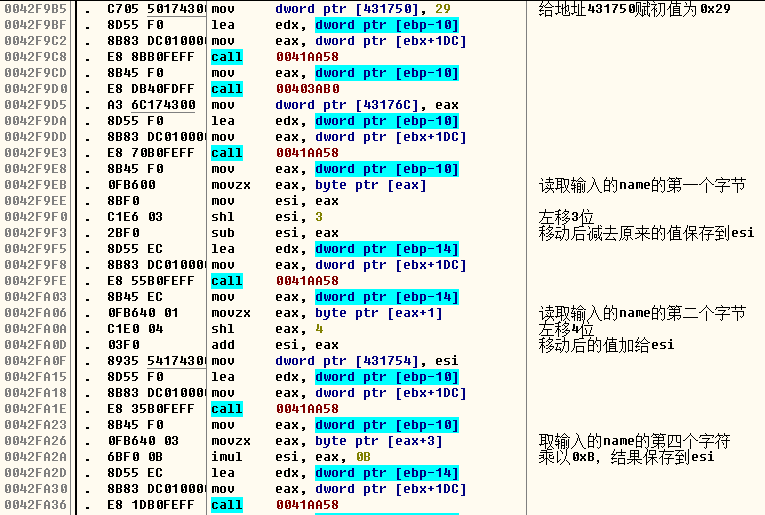Click operand dword ptr [43176C], eax
Screen dimensions: 765x515
click(366, 105)
